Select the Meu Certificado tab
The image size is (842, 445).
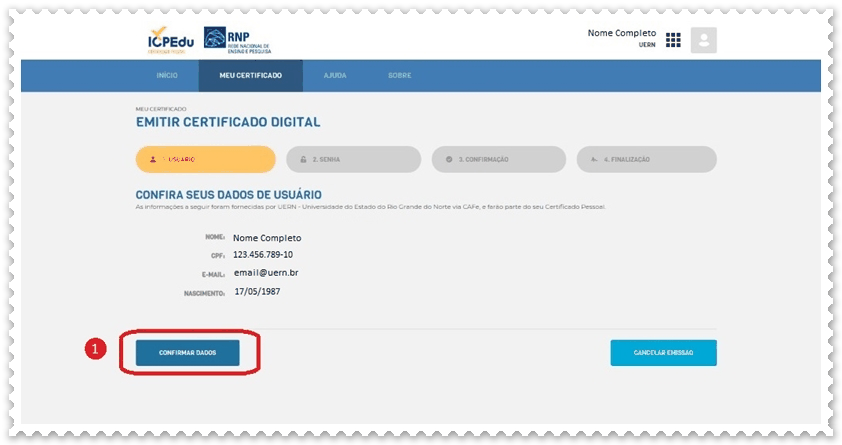pos(250,76)
